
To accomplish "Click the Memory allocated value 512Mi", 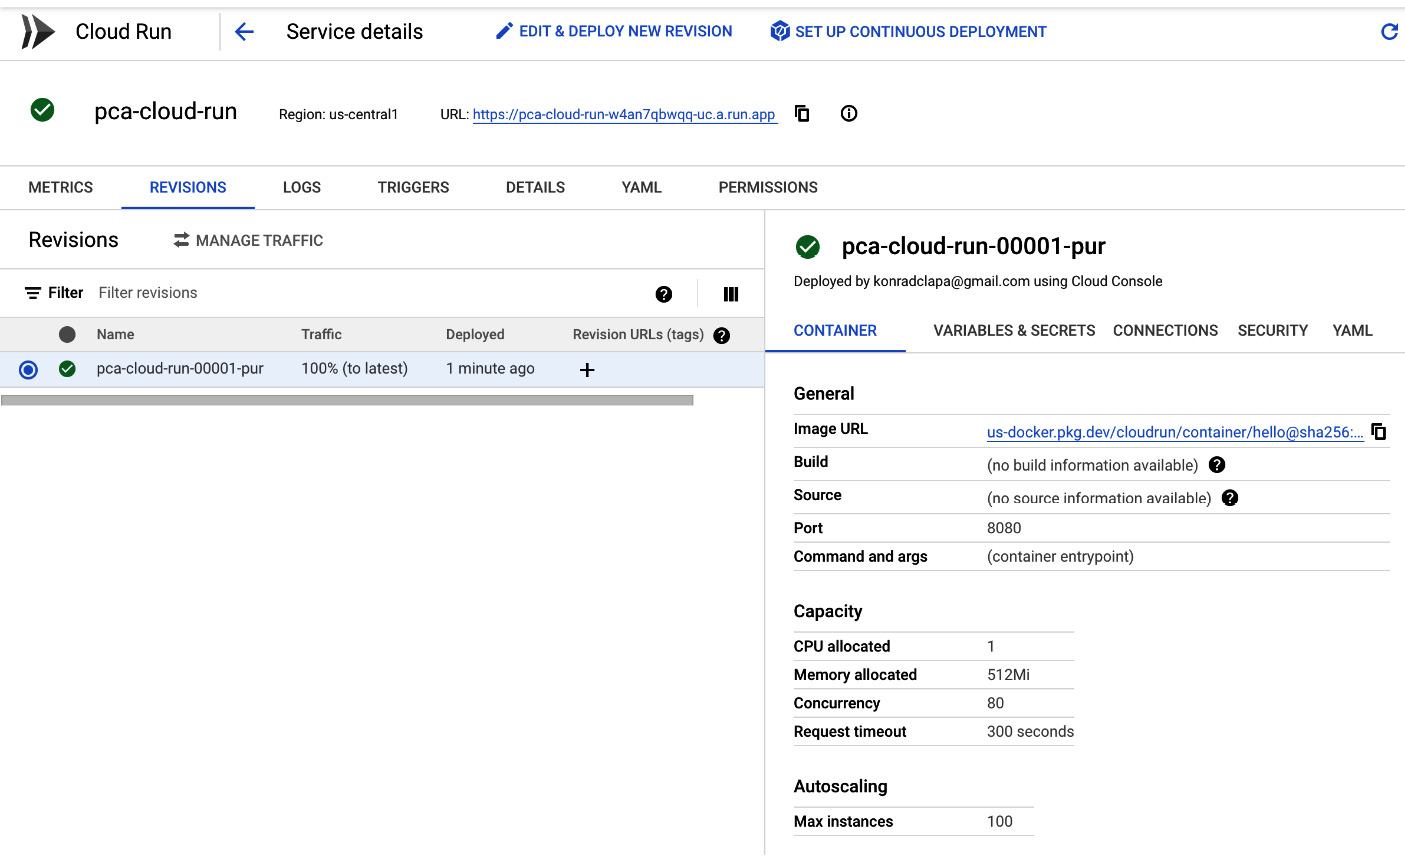I will [1008, 675].
